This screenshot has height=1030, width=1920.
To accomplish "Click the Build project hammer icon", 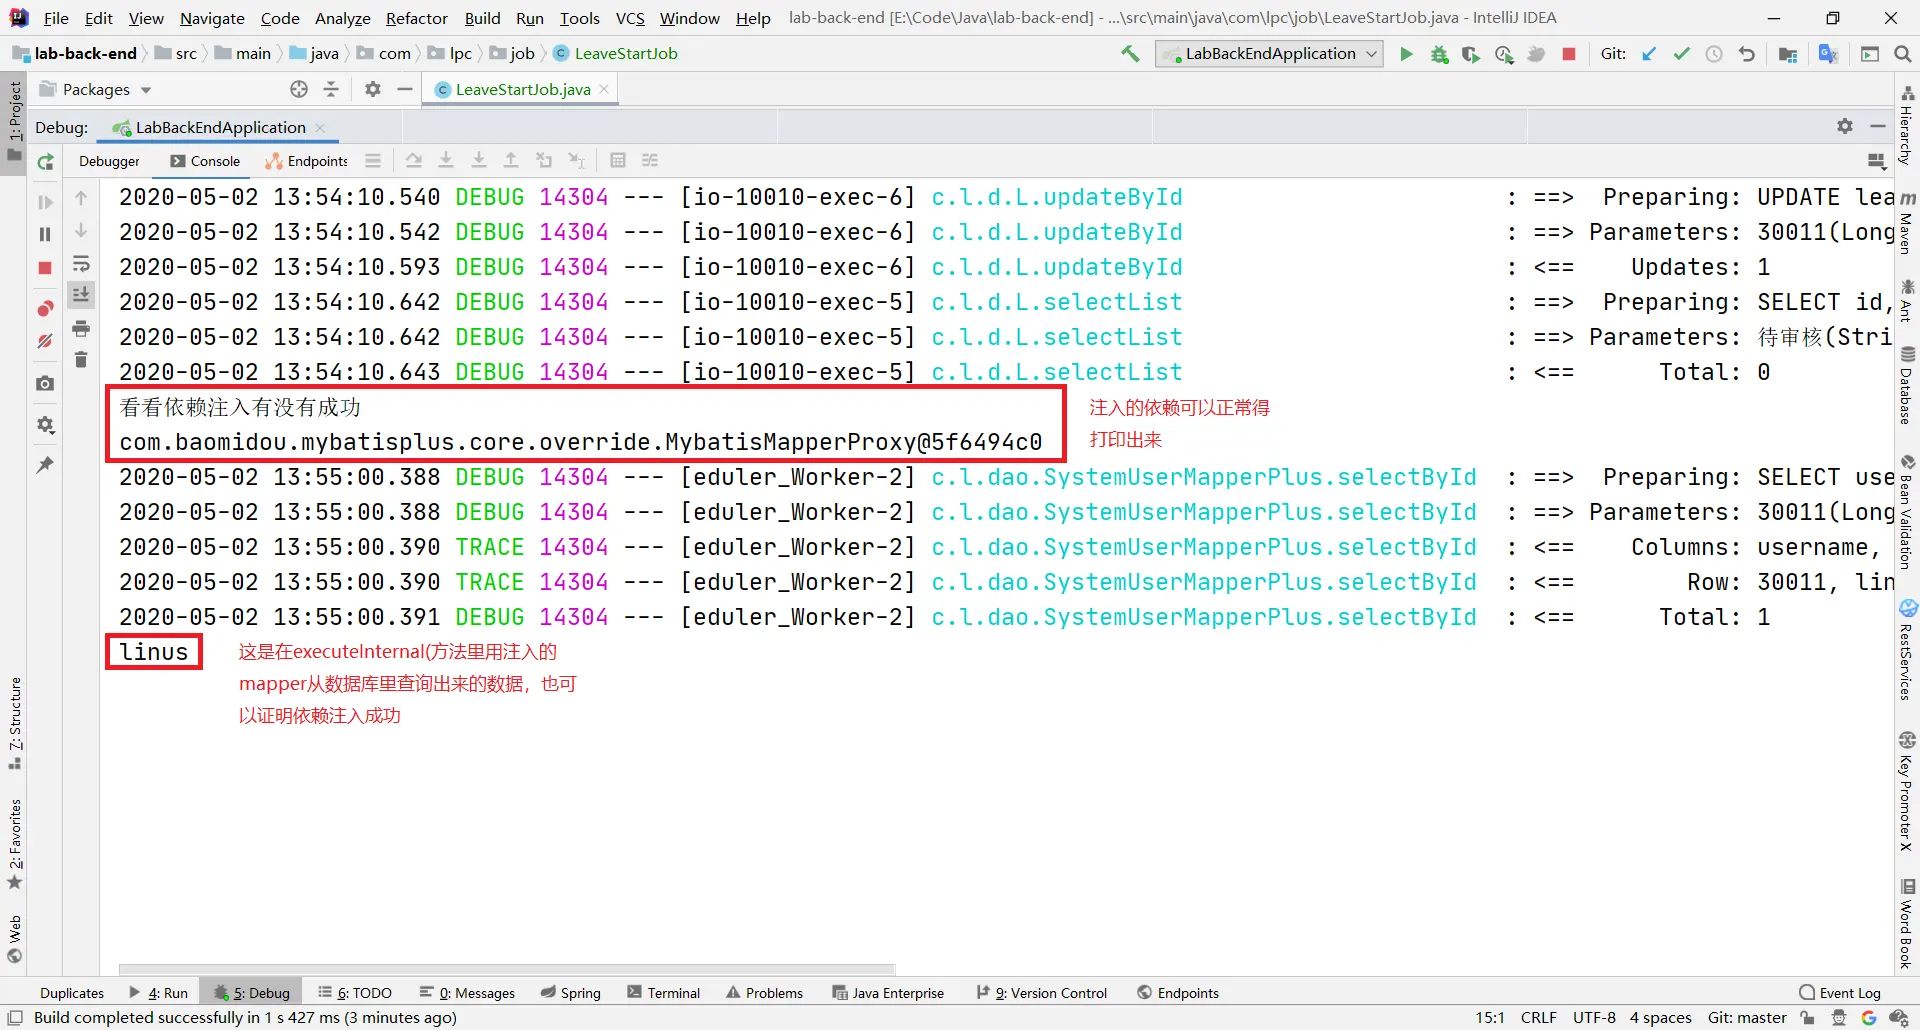I will pos(1130,54).
